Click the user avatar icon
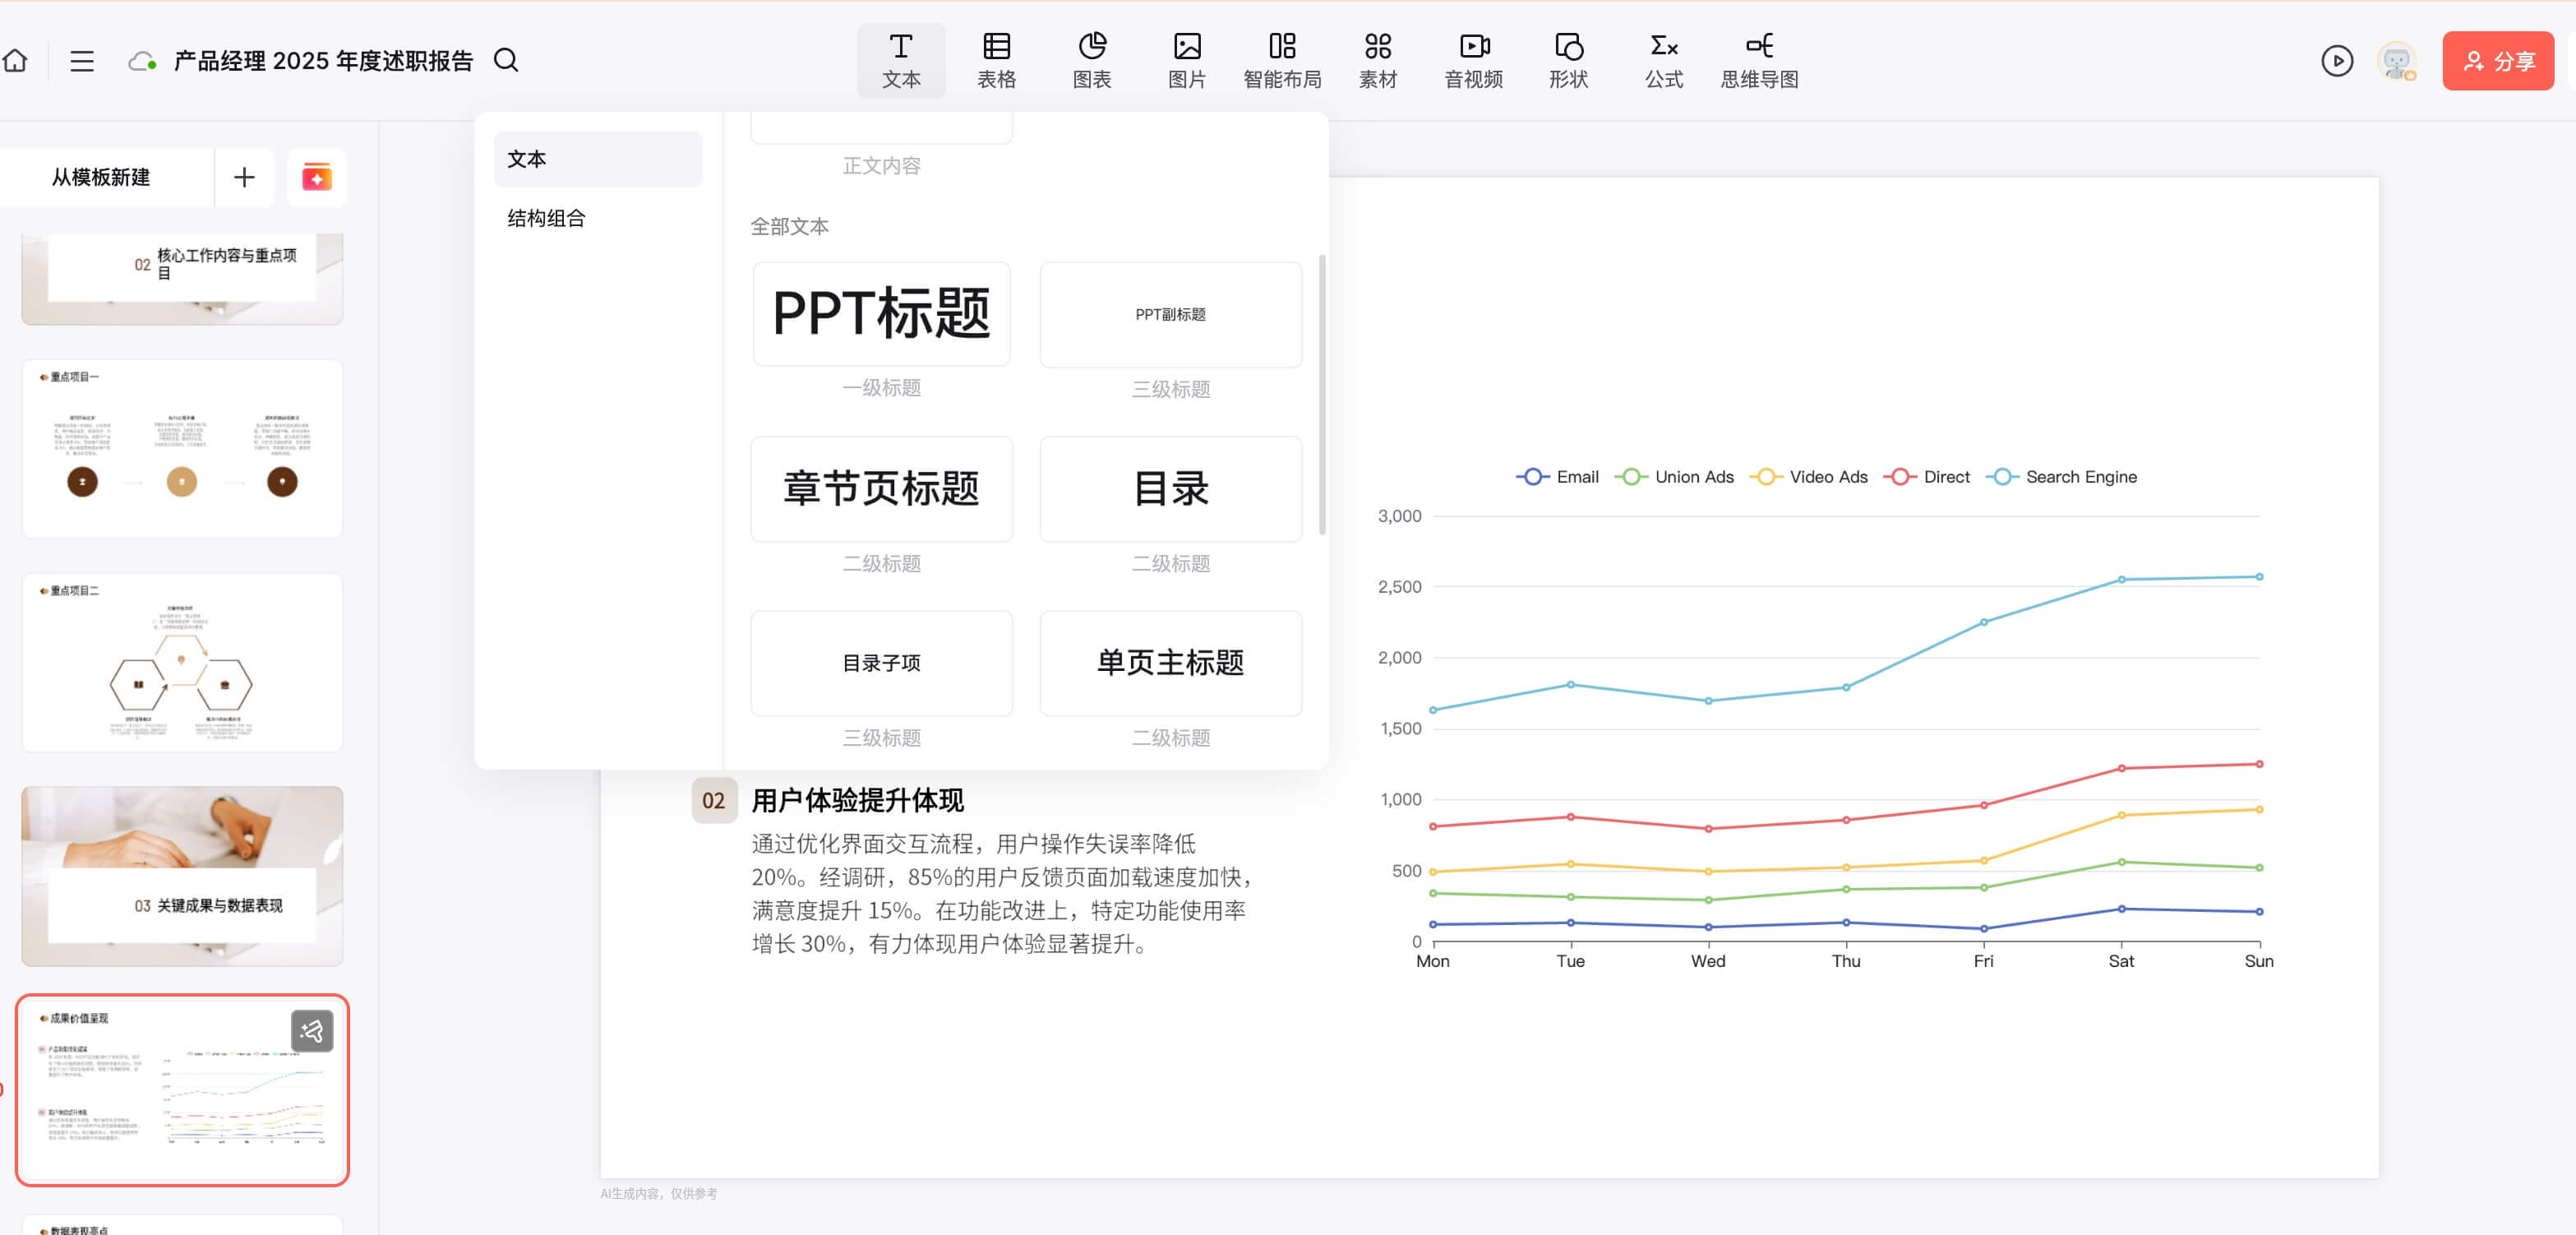 tap(2396, 61)
